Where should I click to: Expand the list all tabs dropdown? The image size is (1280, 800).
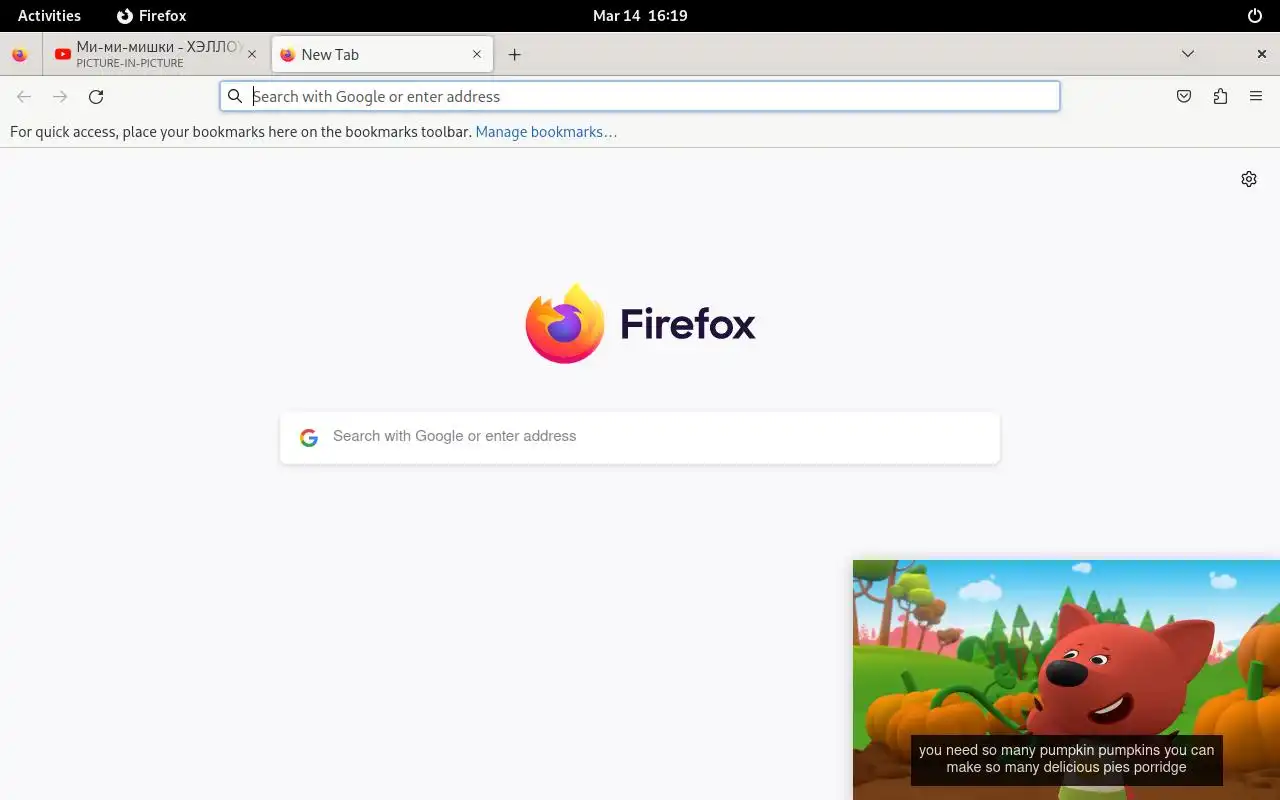click(x=1188, y=54)
